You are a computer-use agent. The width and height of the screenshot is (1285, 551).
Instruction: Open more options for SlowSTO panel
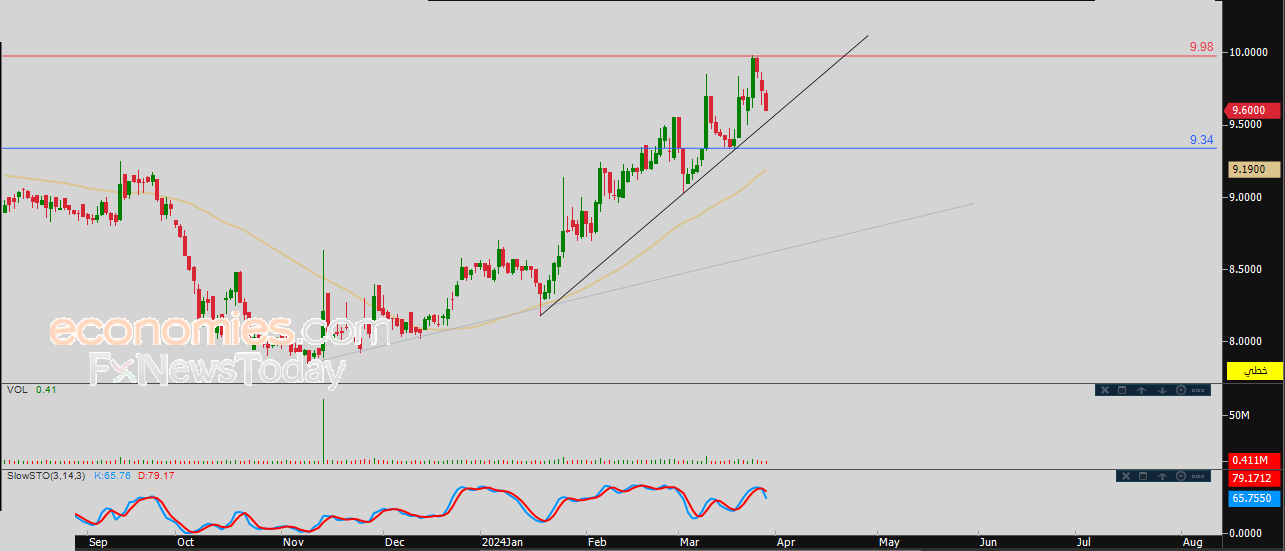pos(1198,477)
